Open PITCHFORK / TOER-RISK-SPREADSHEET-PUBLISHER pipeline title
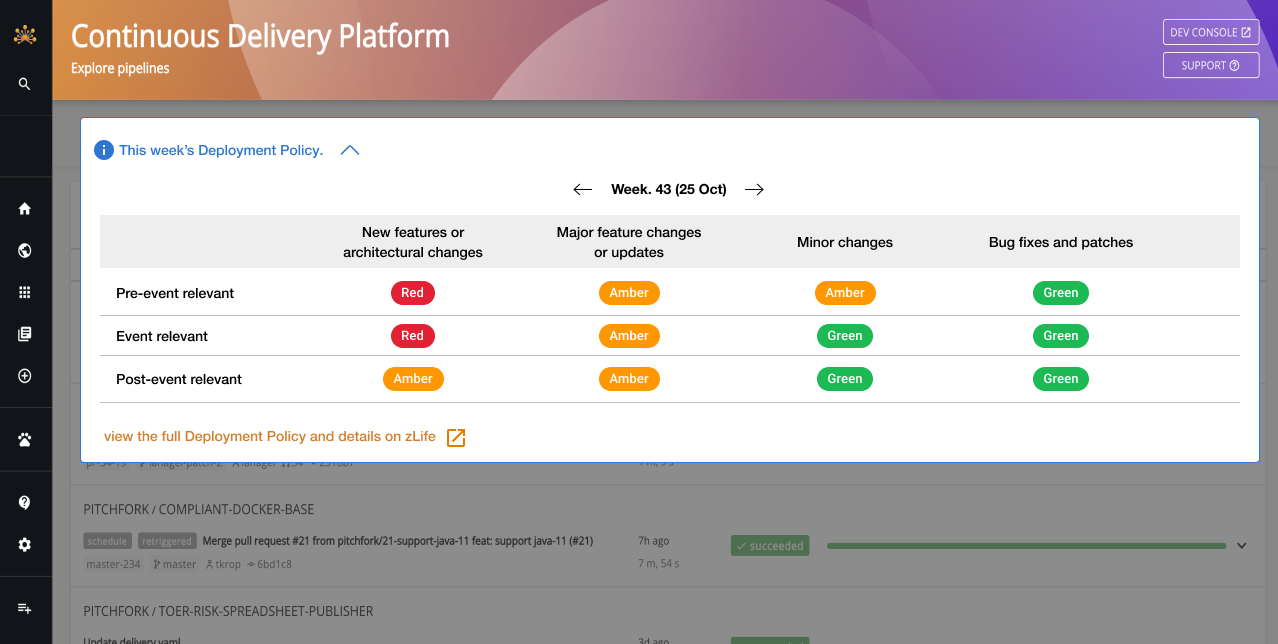This screenshot has height=644, width=1278. (x=228, y=611)
